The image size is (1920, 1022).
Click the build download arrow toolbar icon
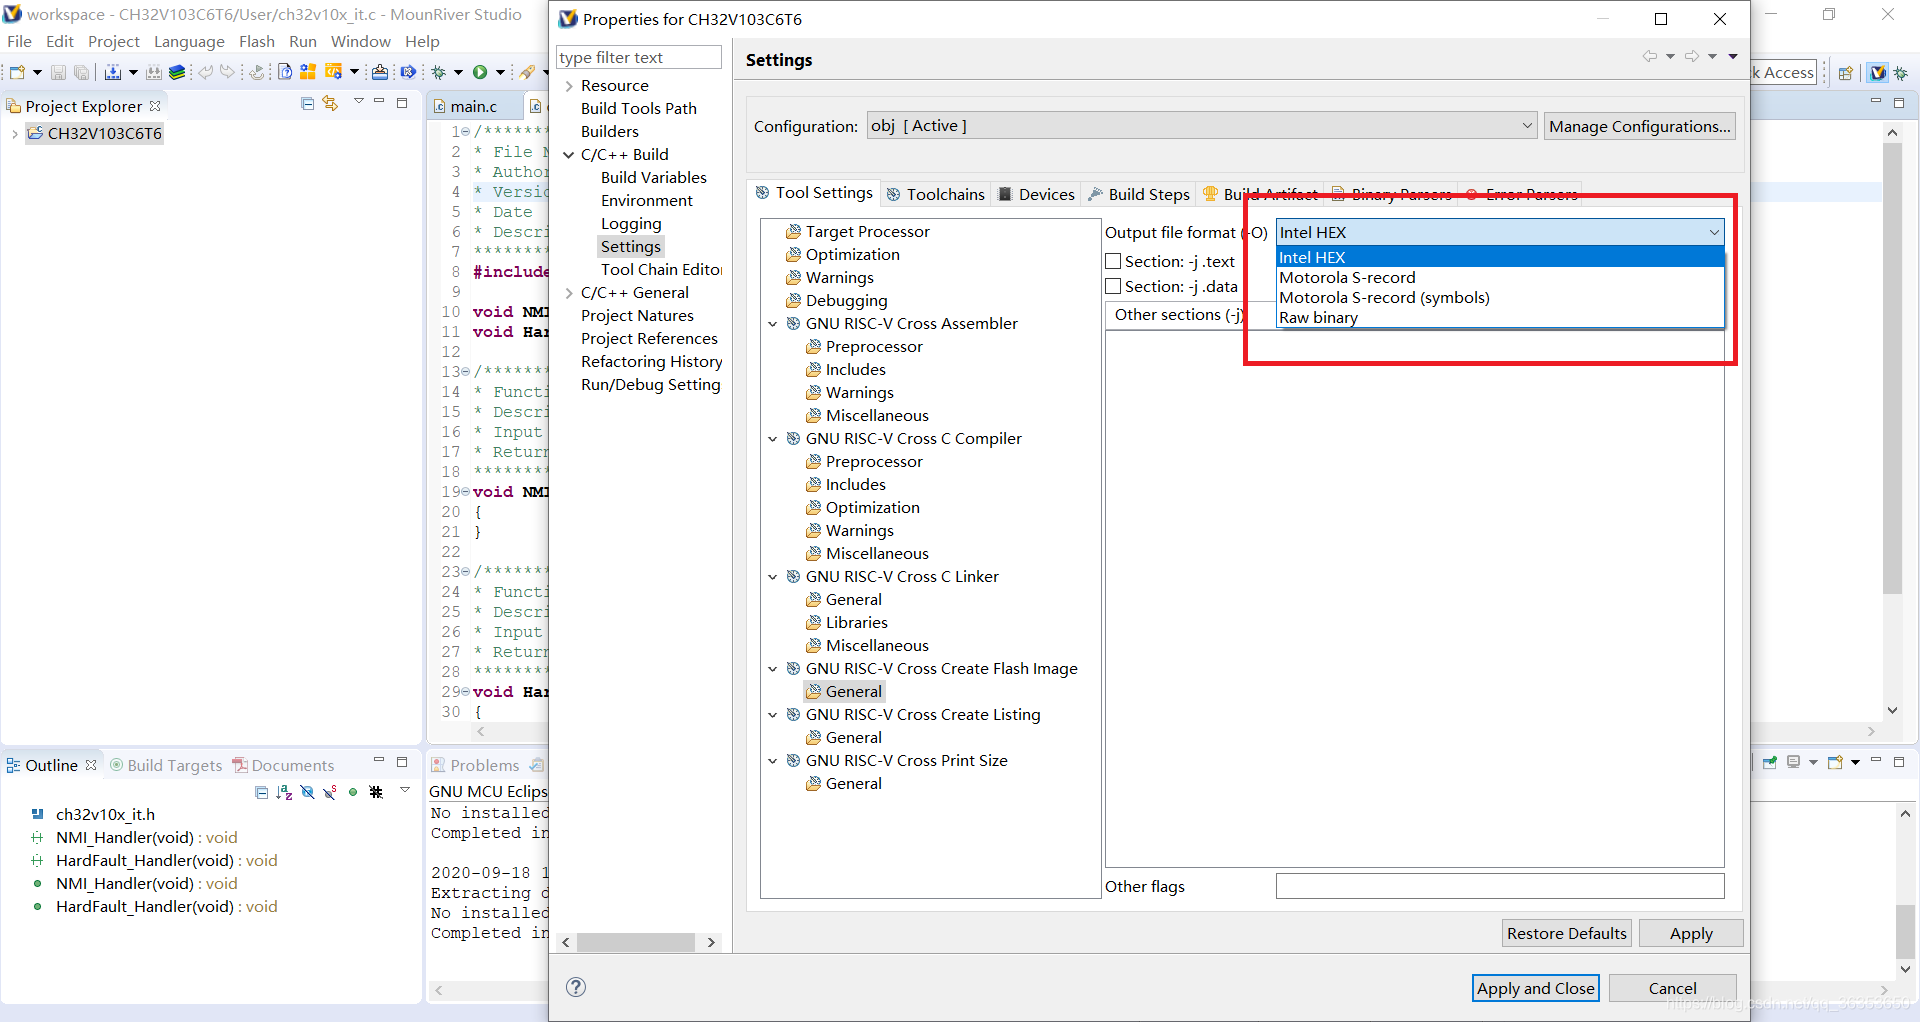[x=113, y=72]
